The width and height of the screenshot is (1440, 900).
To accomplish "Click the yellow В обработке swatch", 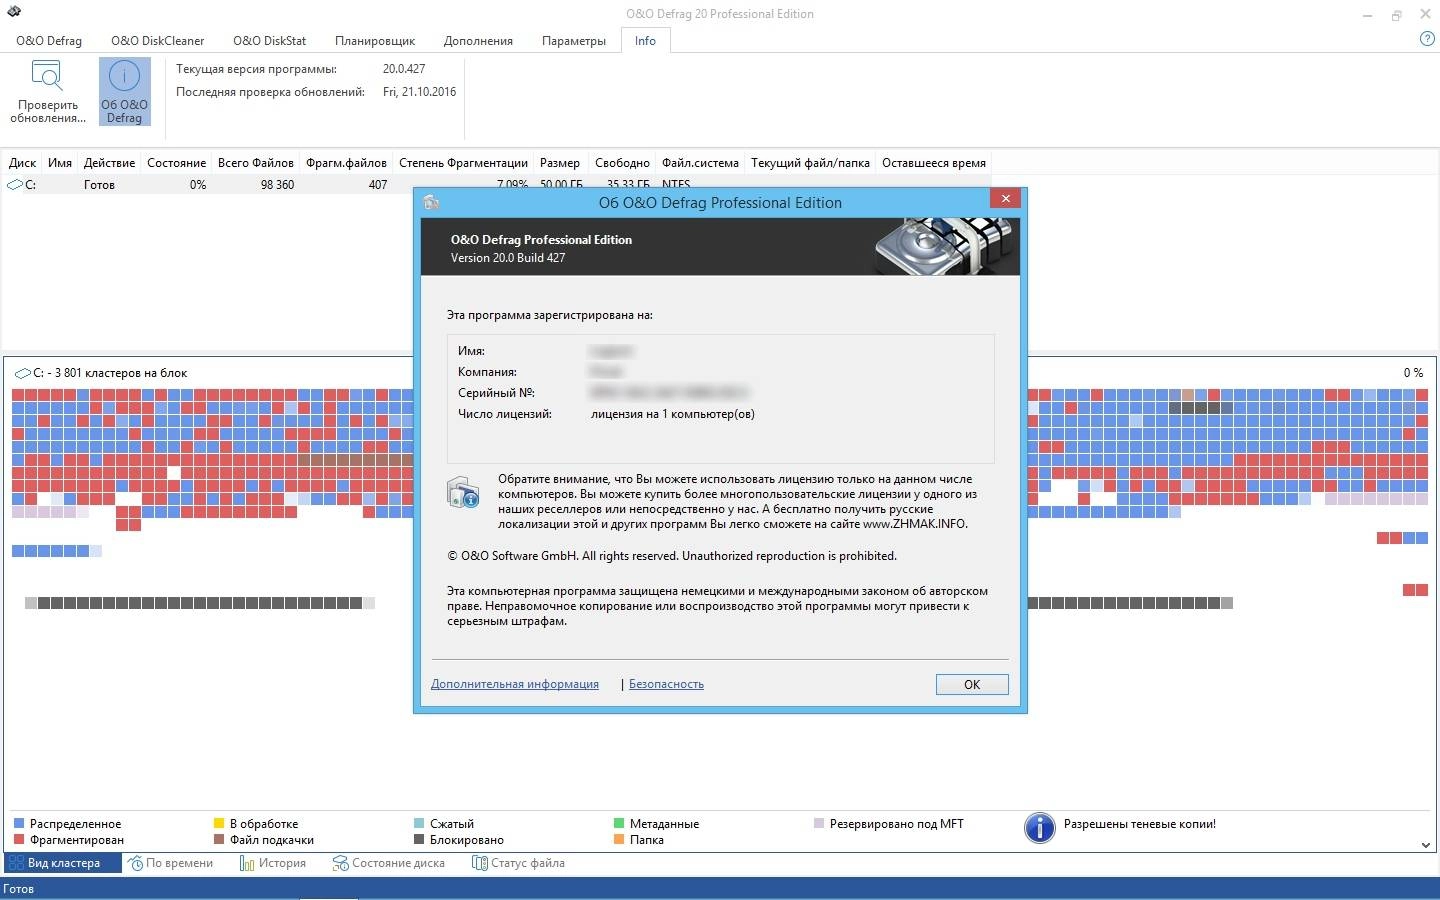I will pyautogui.click(x=219, y=824).
